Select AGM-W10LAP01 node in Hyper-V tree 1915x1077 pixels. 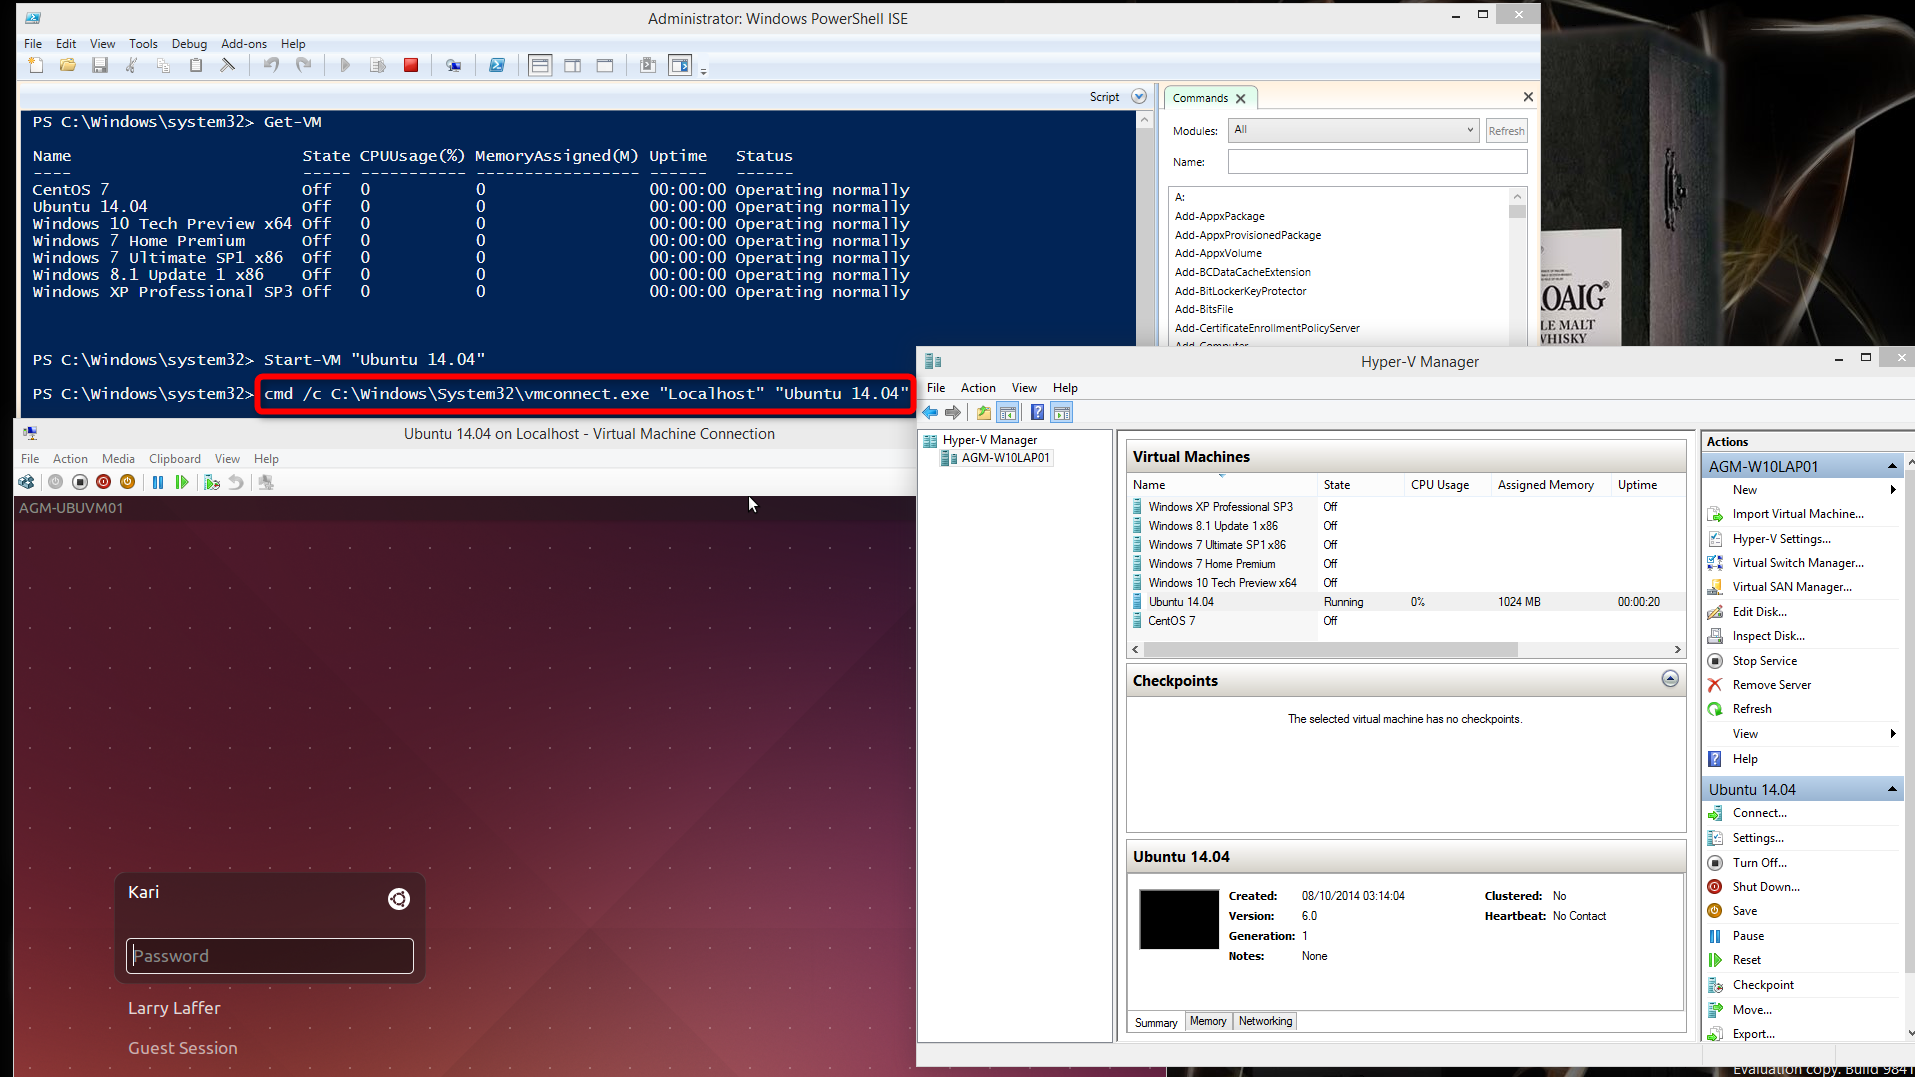click(x=1005, y=458)
